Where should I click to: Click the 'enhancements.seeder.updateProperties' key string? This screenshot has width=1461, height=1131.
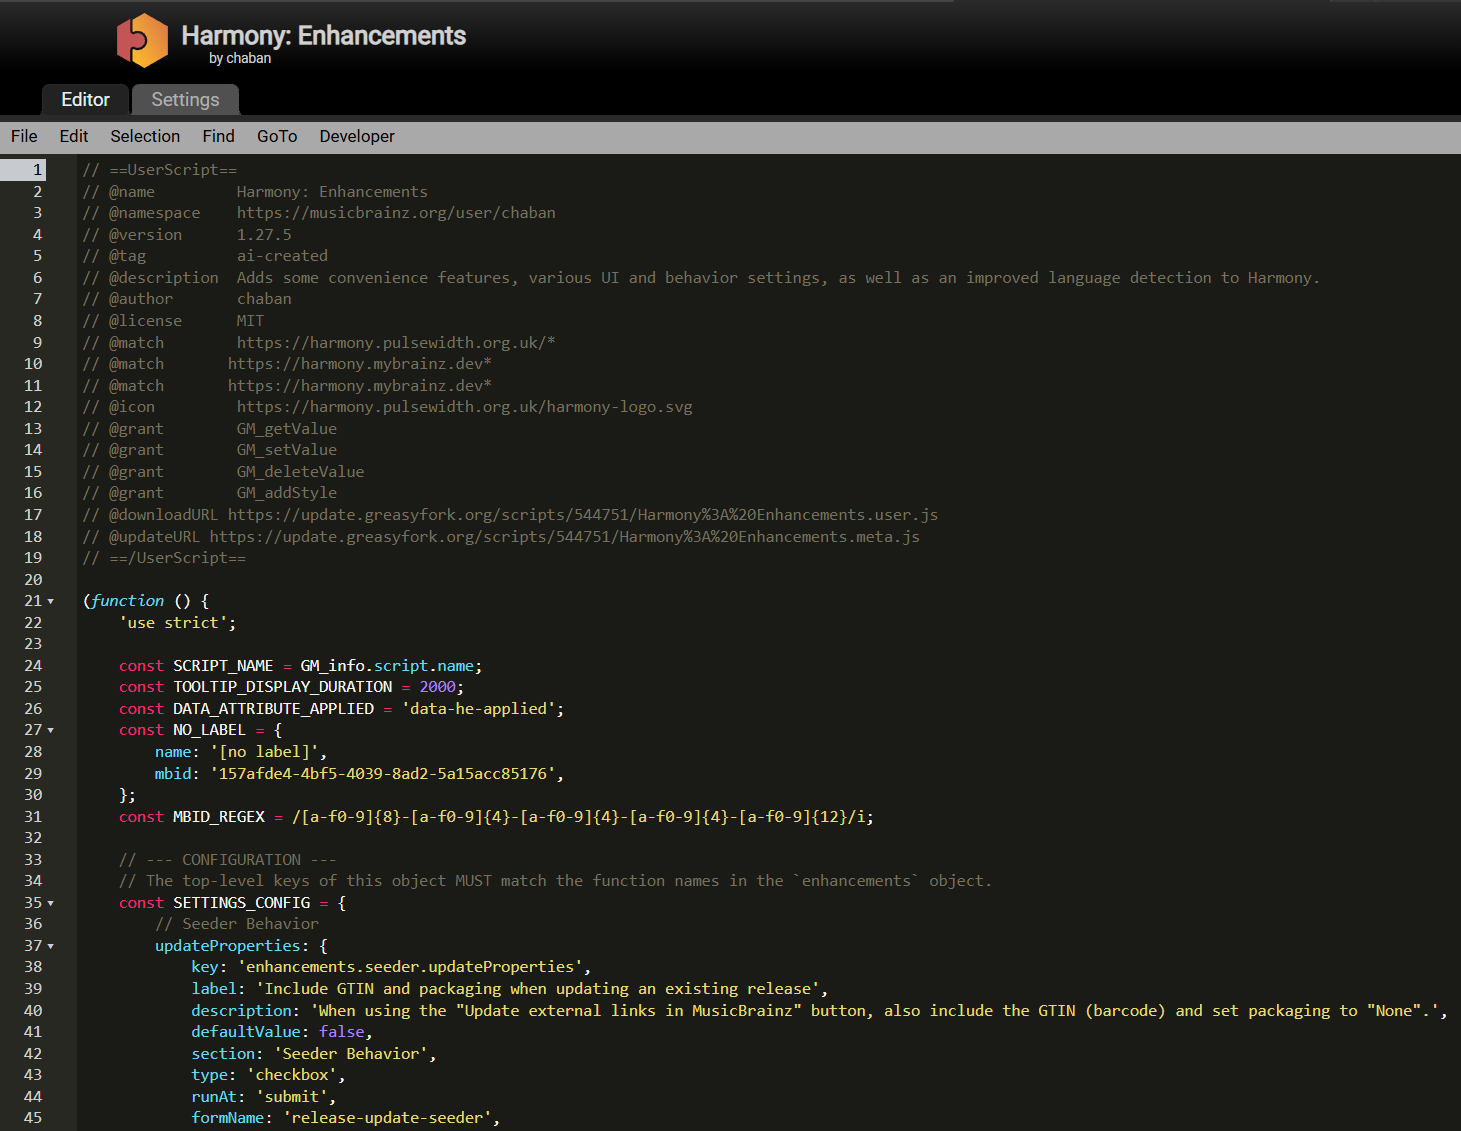[x=410, y=967]
